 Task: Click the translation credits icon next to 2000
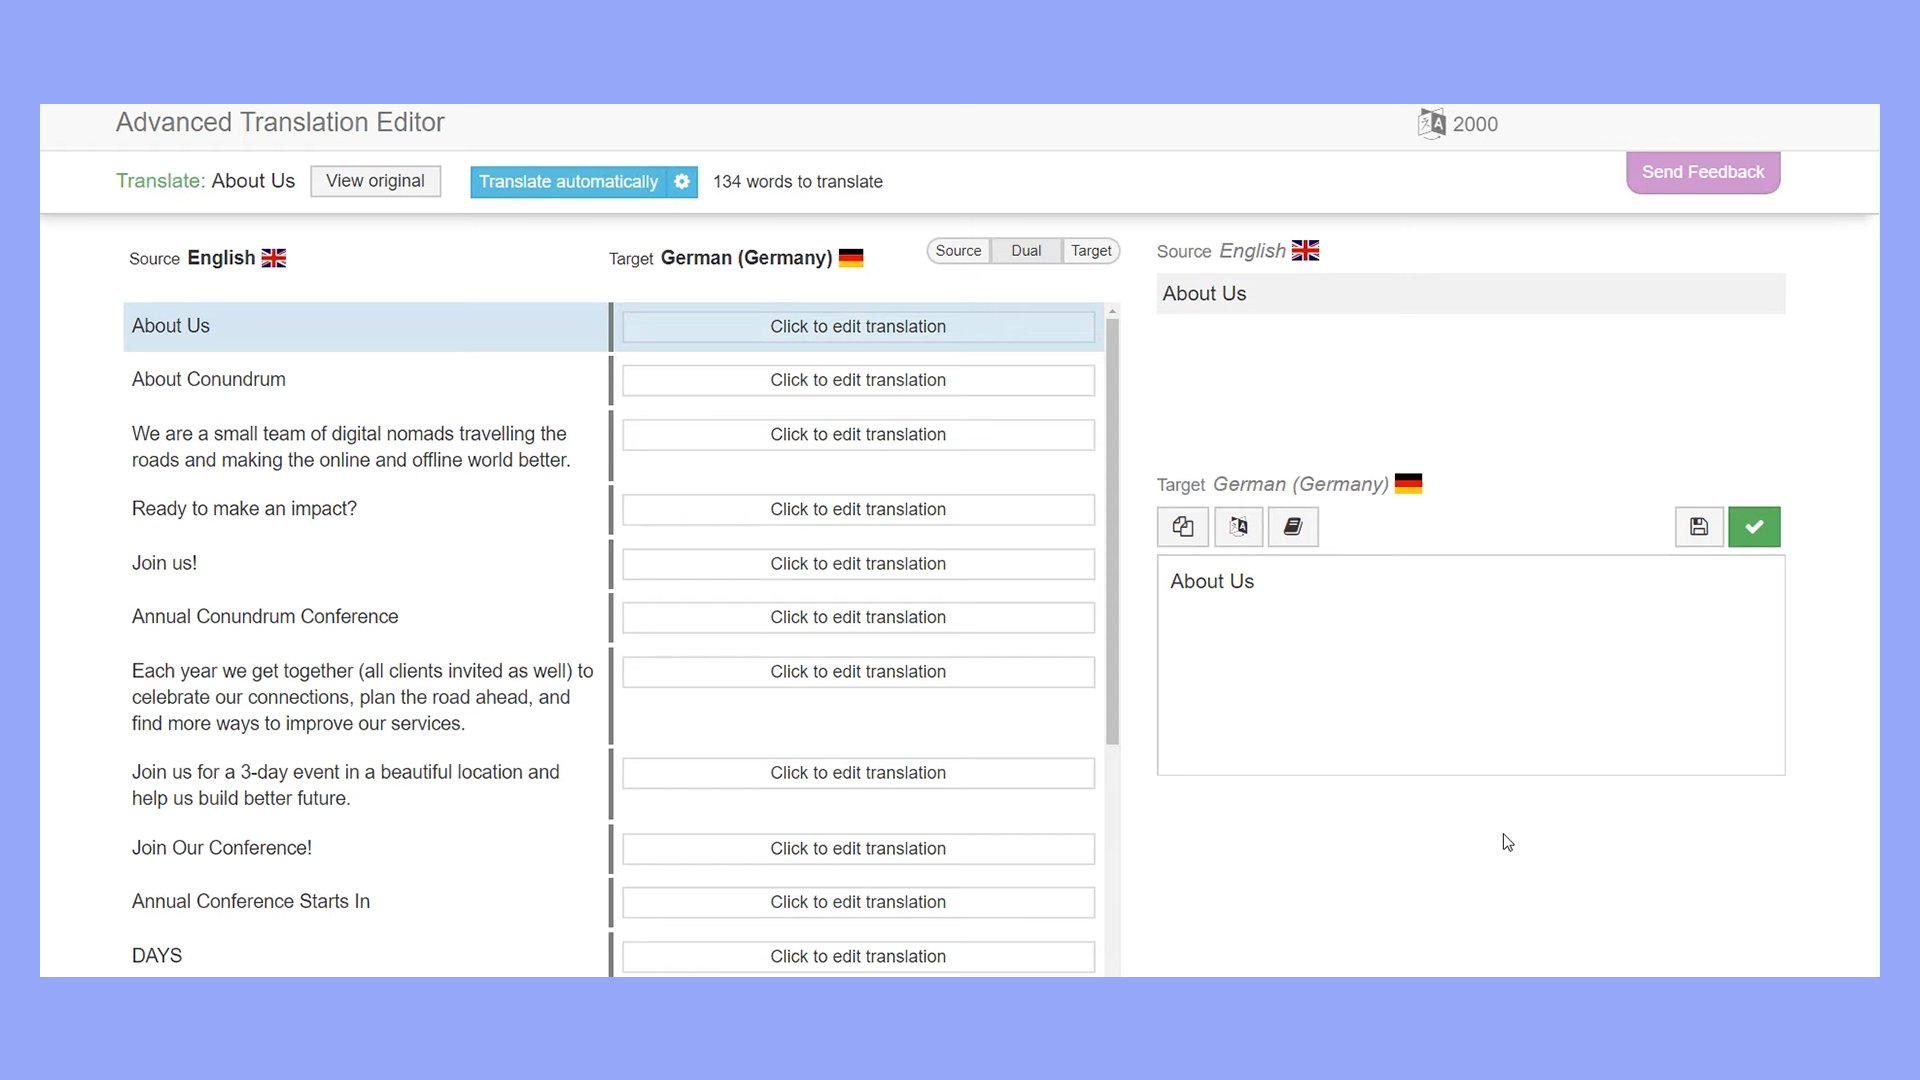(1431, 122)
